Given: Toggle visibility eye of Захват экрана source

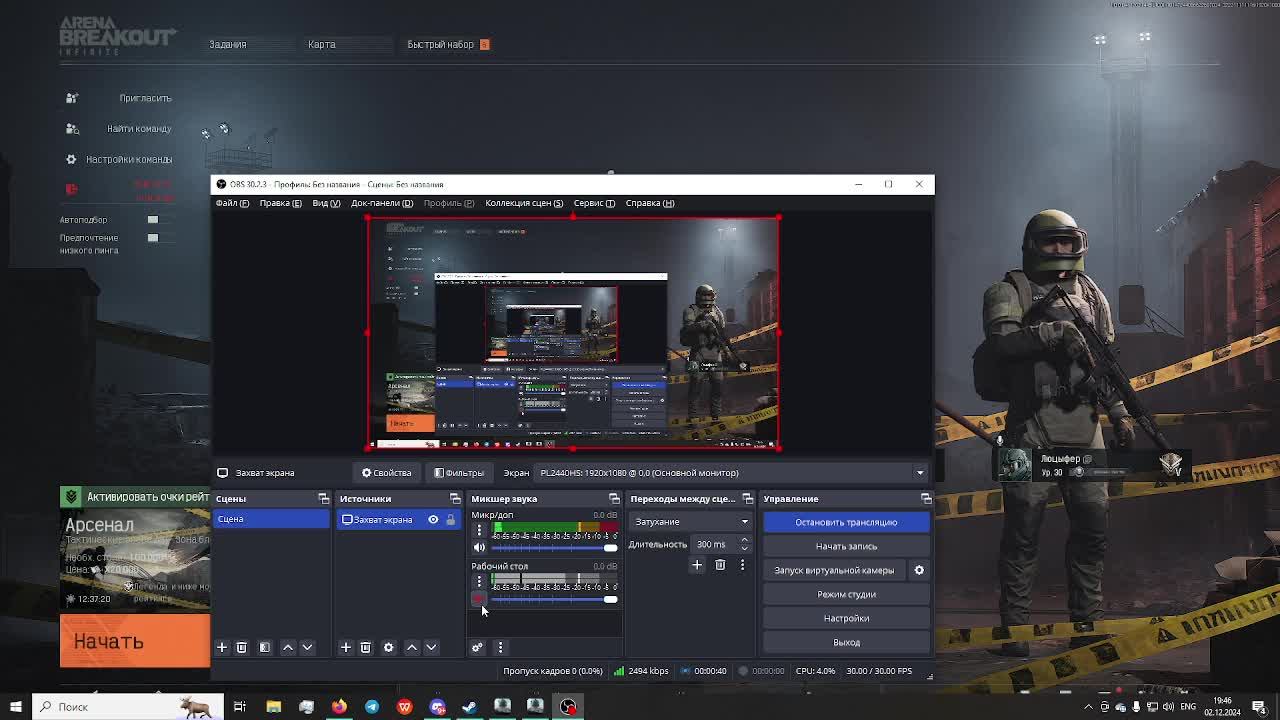Looking at the screenshot, I should click(433, 519).
